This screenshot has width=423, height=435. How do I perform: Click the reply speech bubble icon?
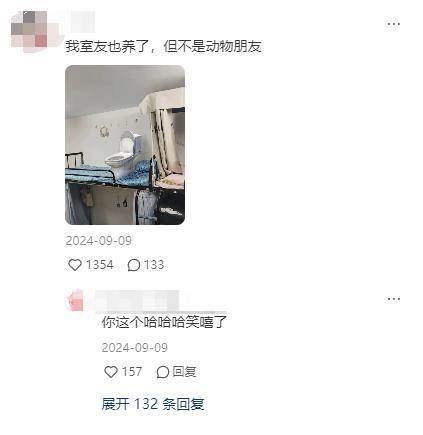(x=163, y=372)
